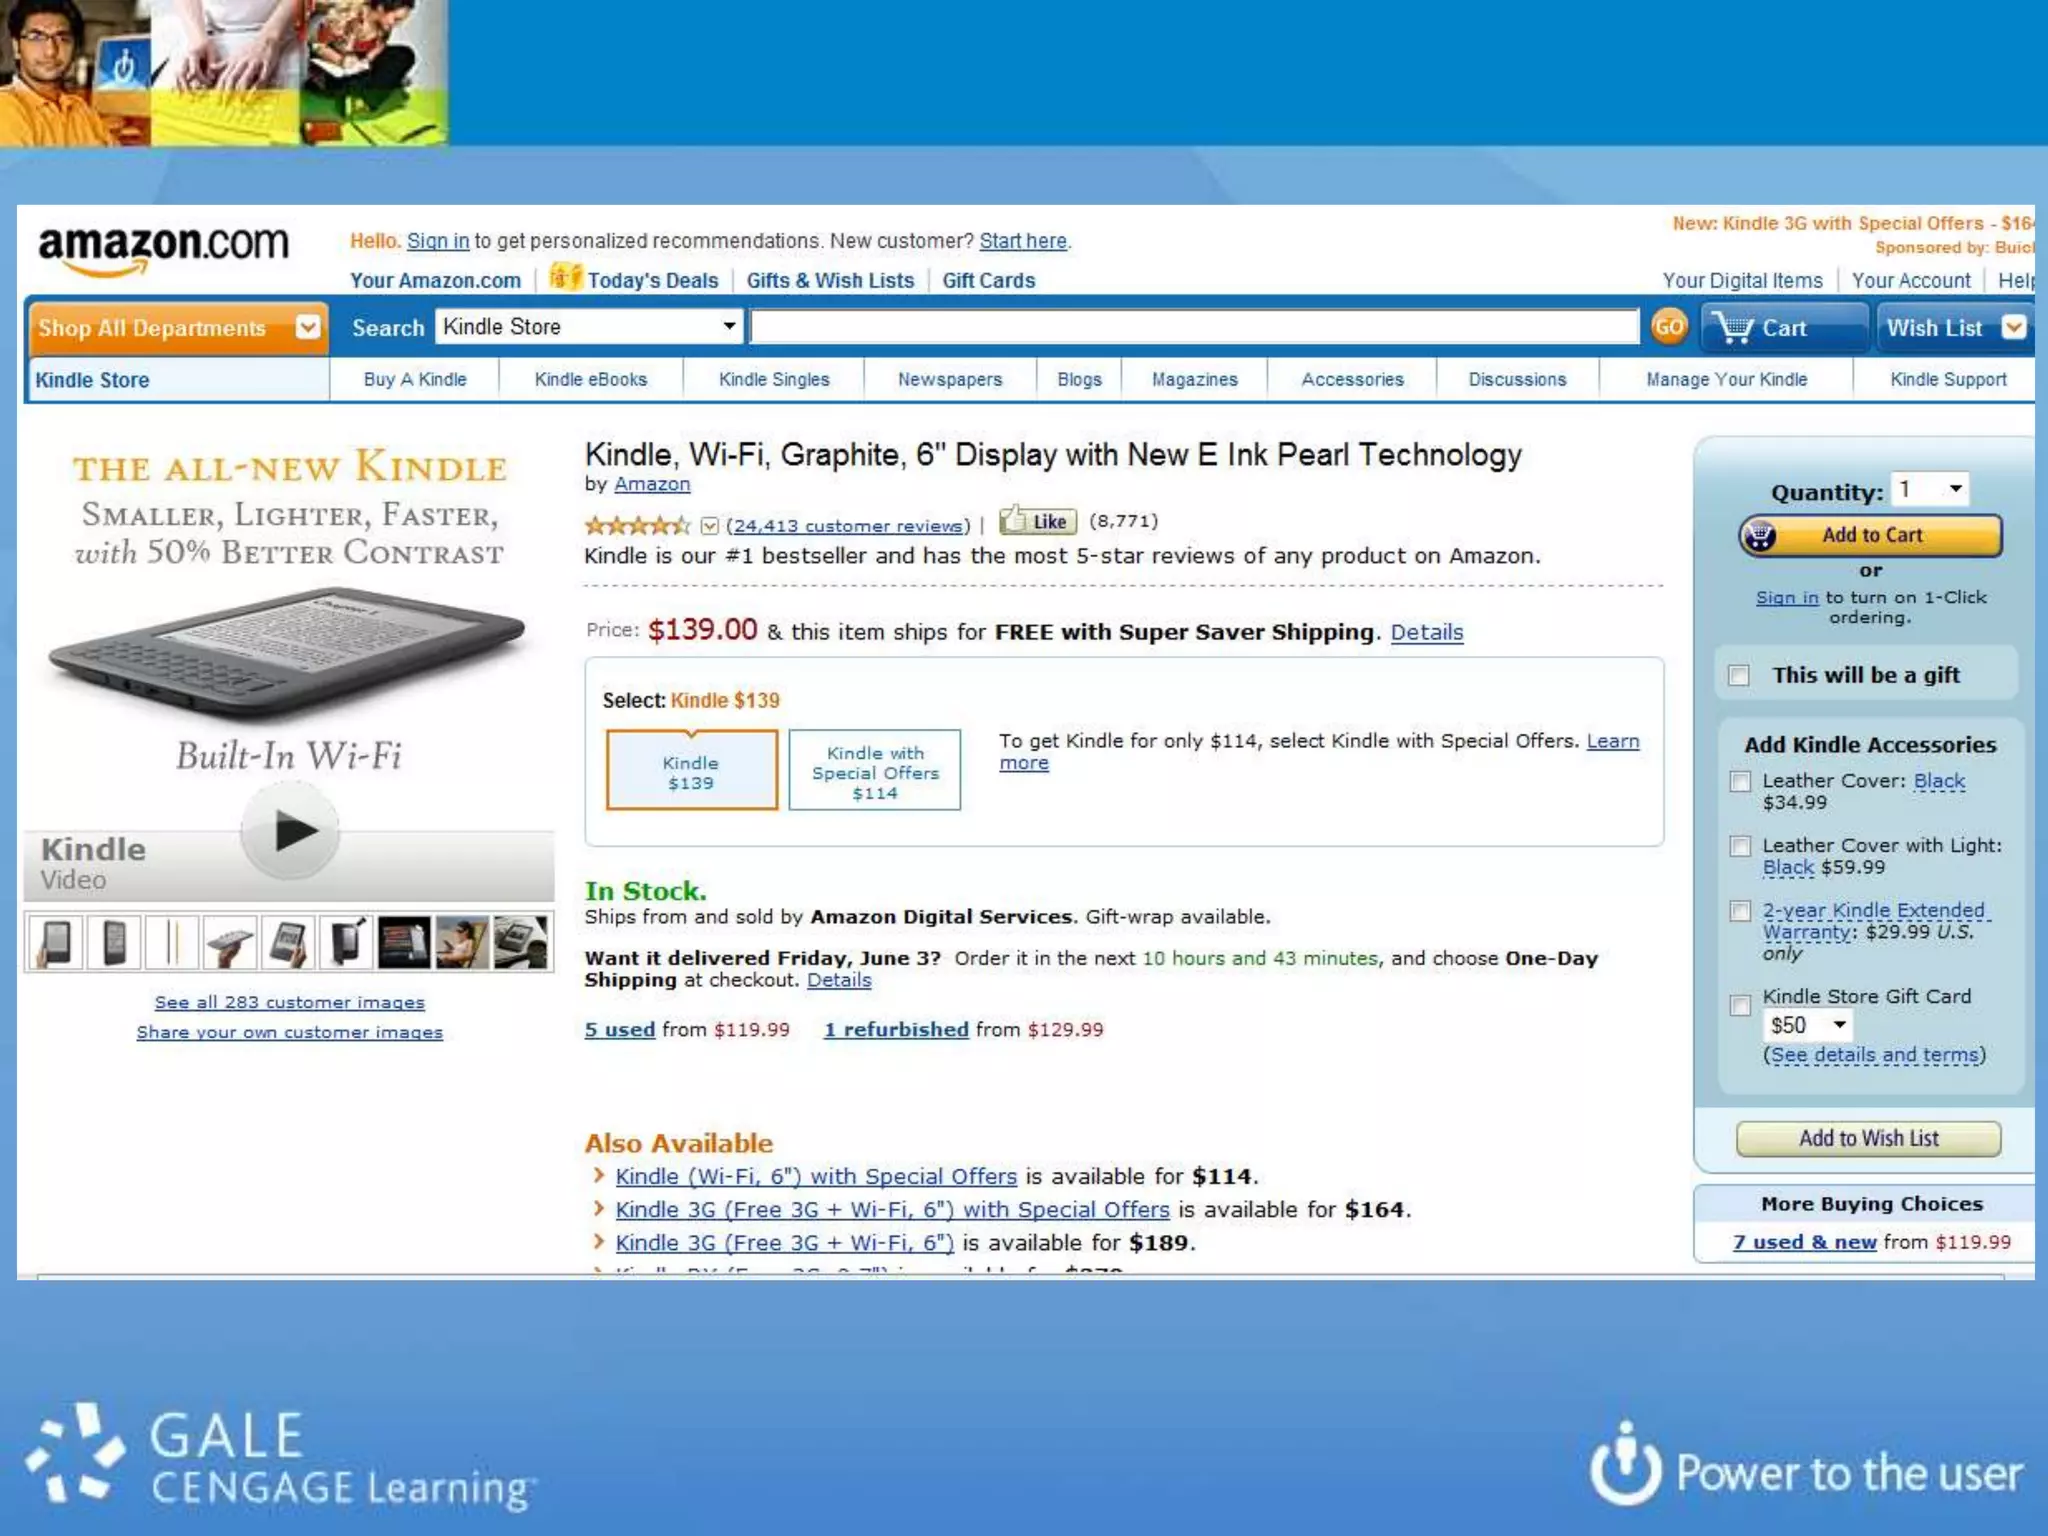Select the first Kindle thumbnail image
2048x1536 pixels.
(57, 943)
